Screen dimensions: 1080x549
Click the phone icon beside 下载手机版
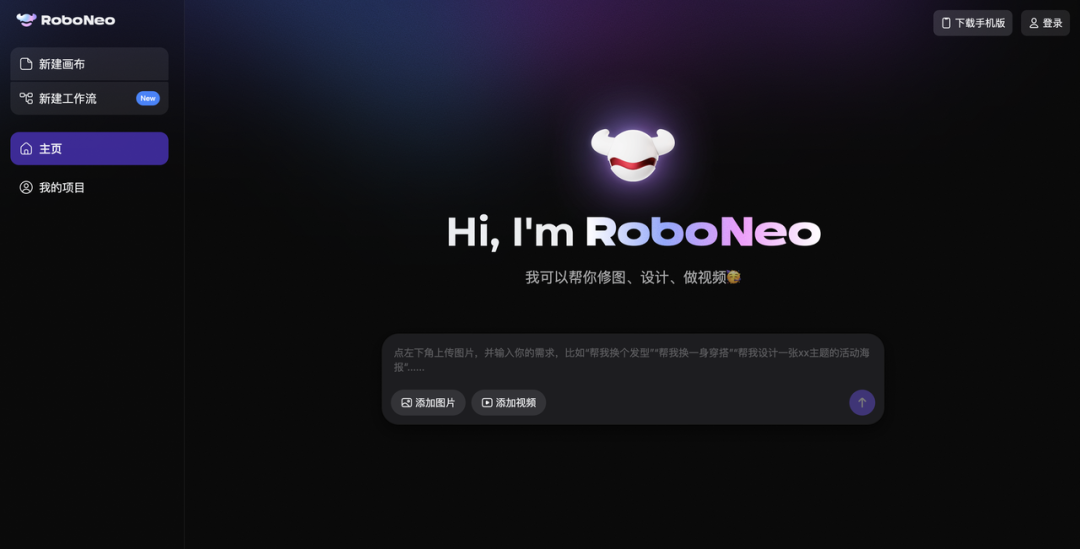click(946, 23)
